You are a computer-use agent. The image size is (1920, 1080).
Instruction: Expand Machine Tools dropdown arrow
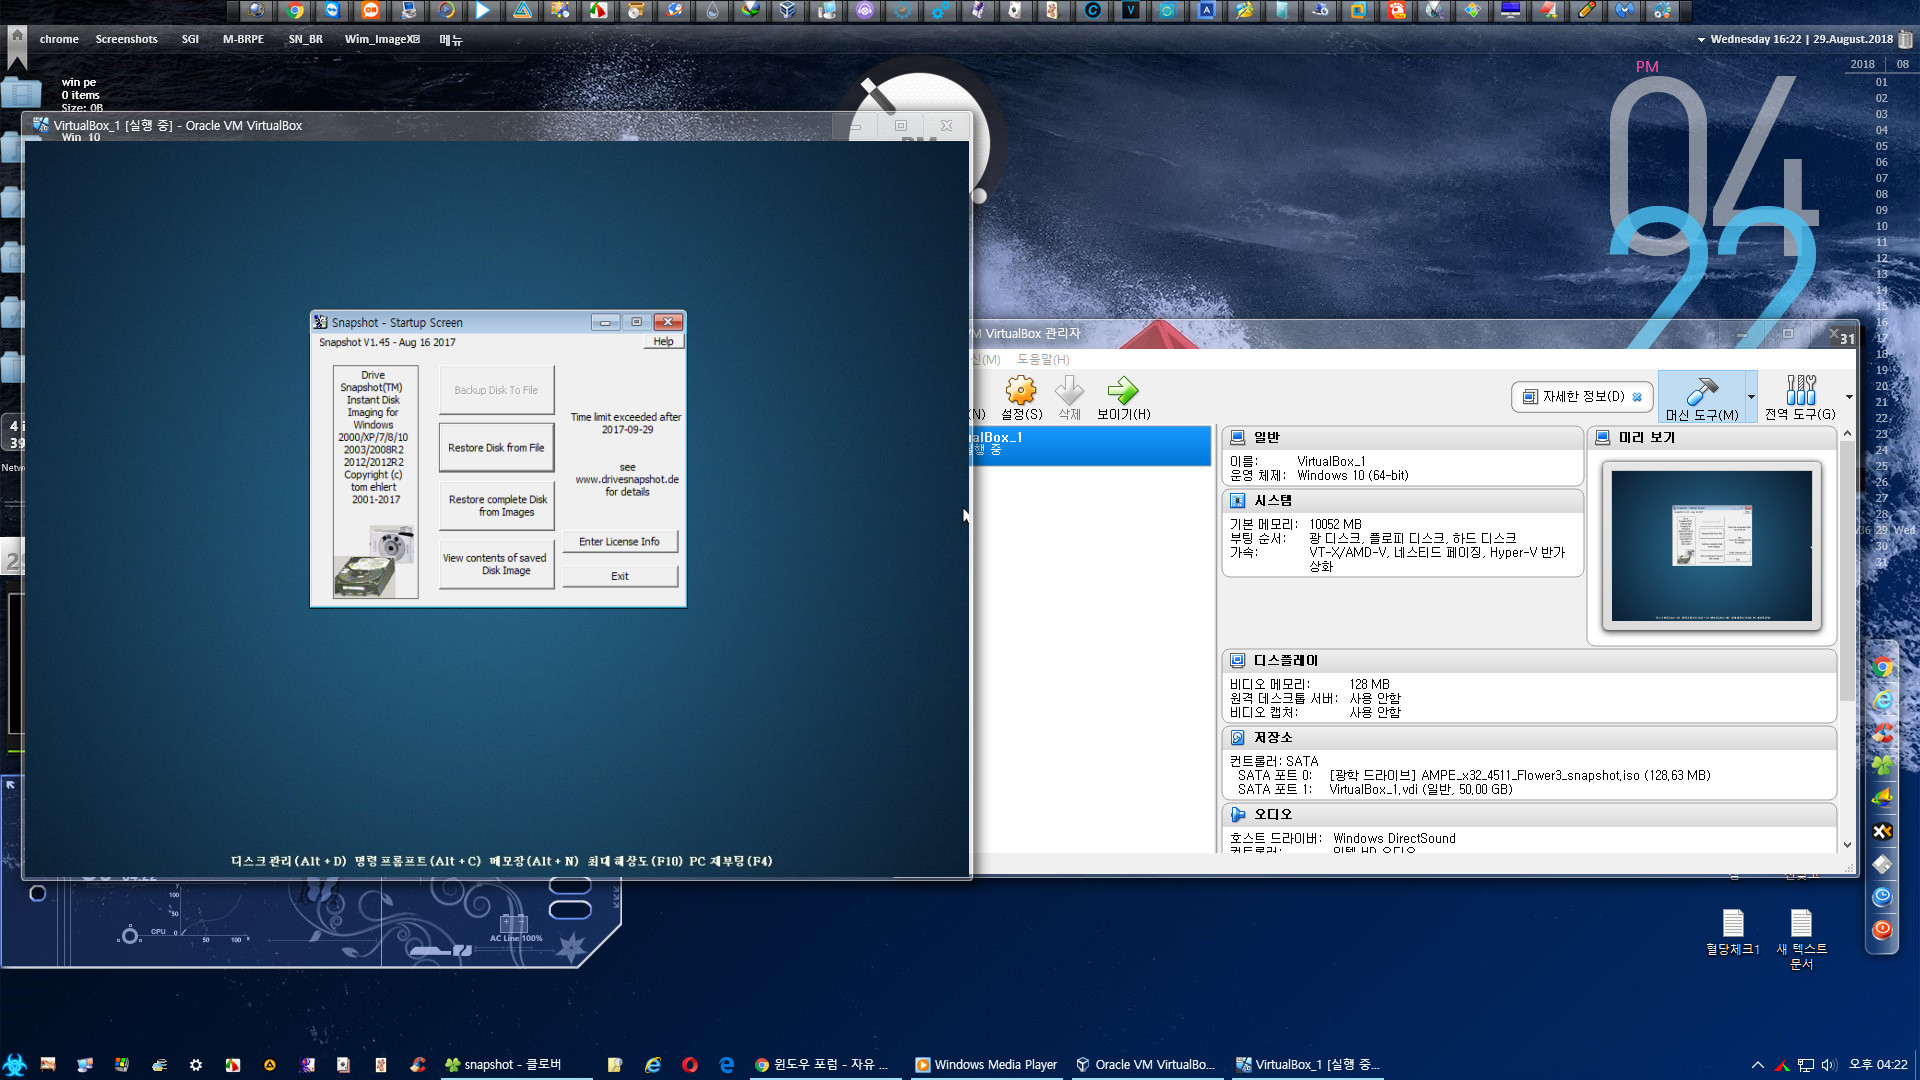pos(1751,397)
